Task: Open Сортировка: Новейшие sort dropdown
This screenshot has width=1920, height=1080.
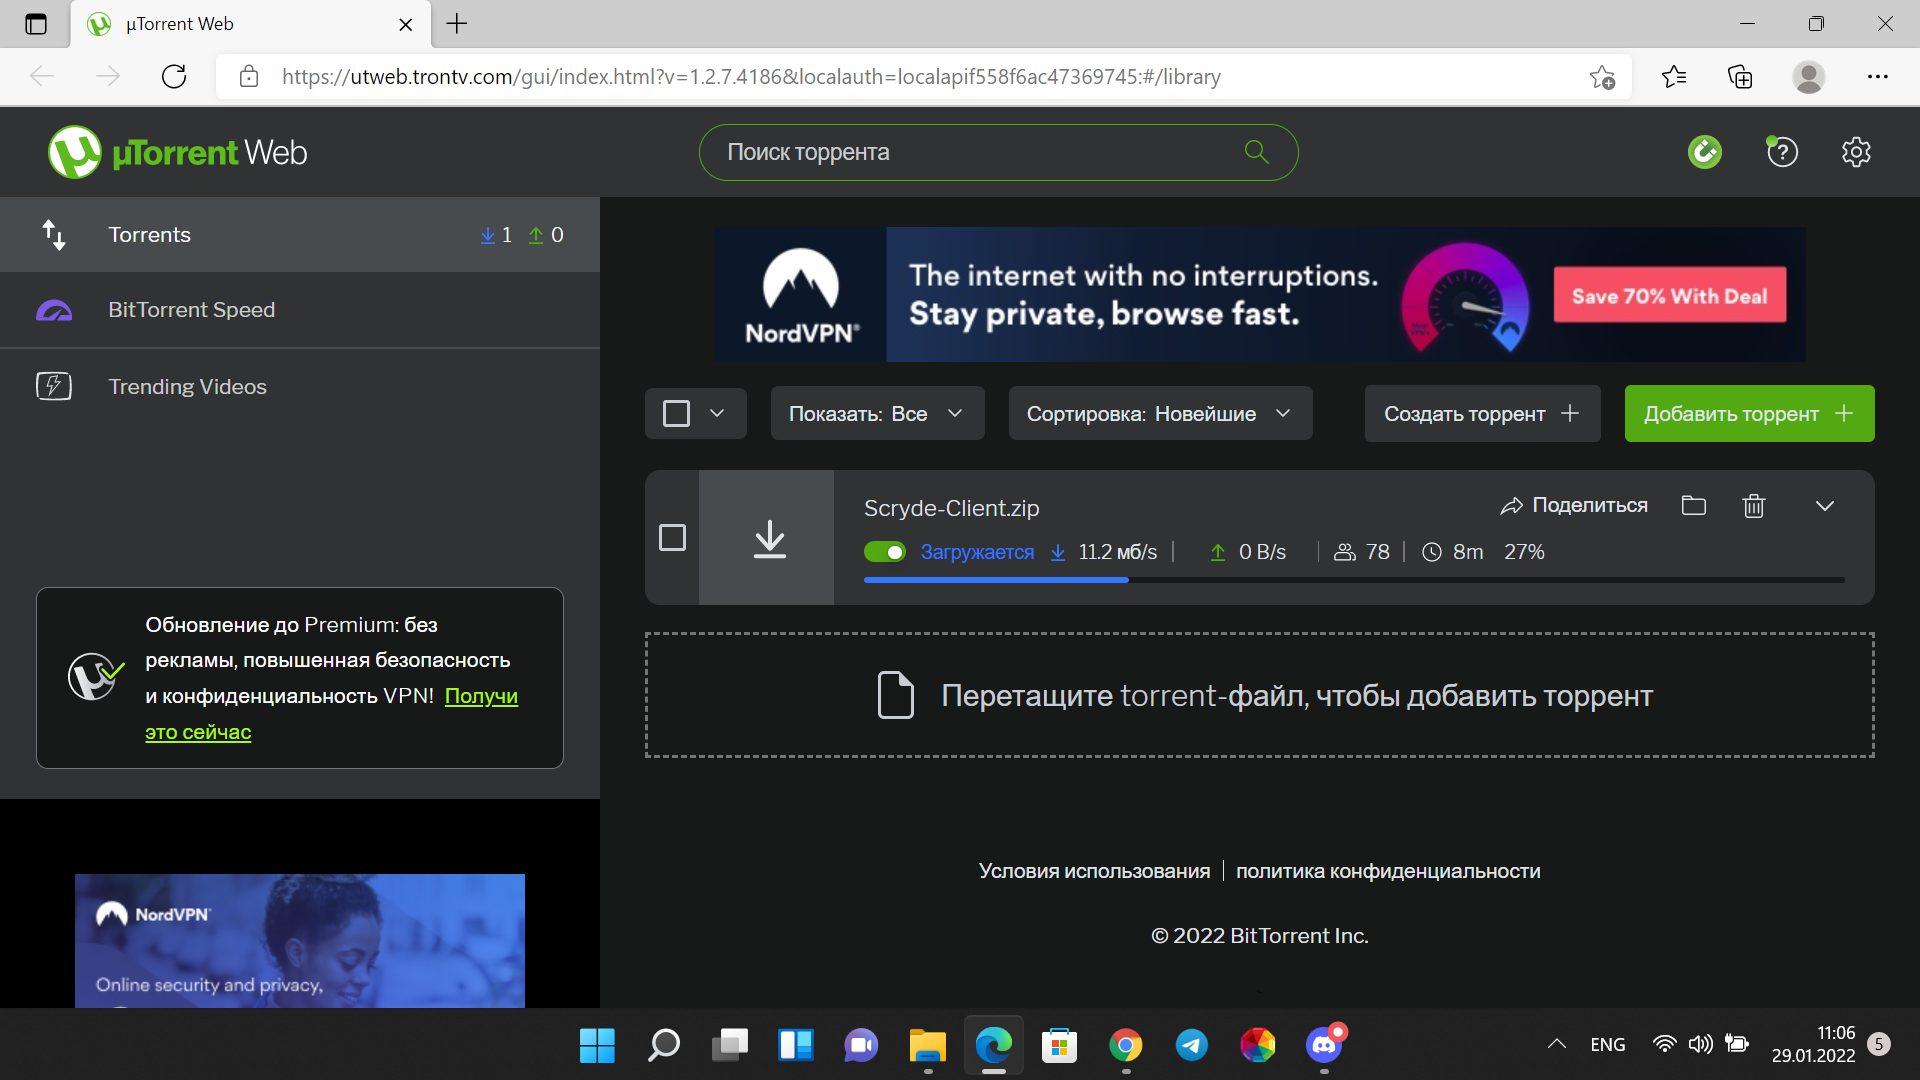Action: pyautogui.click(x=1159, y=414)
